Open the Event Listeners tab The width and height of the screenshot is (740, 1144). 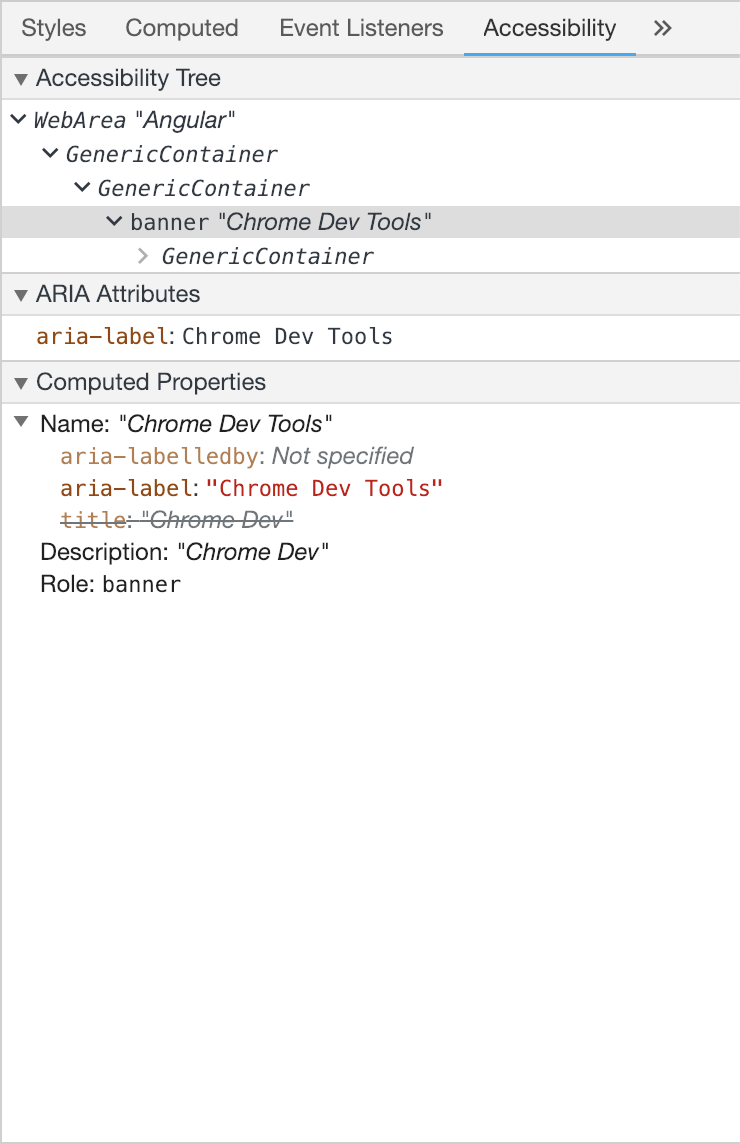pos(361,28)
